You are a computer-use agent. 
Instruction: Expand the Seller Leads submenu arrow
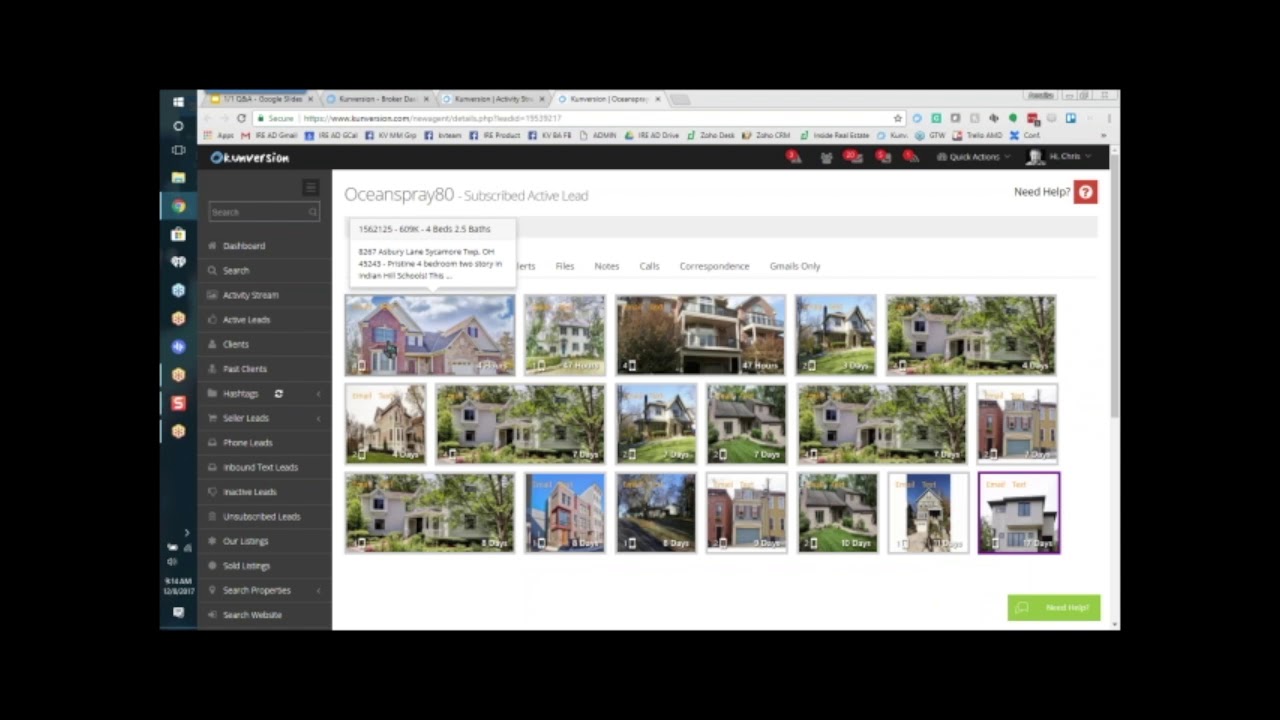pyautogui.click(x=319, y=418)
